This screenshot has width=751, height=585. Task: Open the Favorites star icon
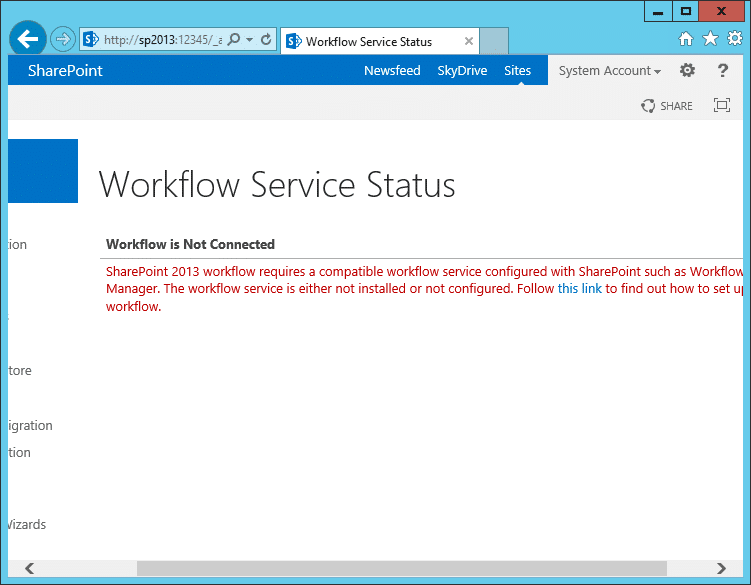710,39
